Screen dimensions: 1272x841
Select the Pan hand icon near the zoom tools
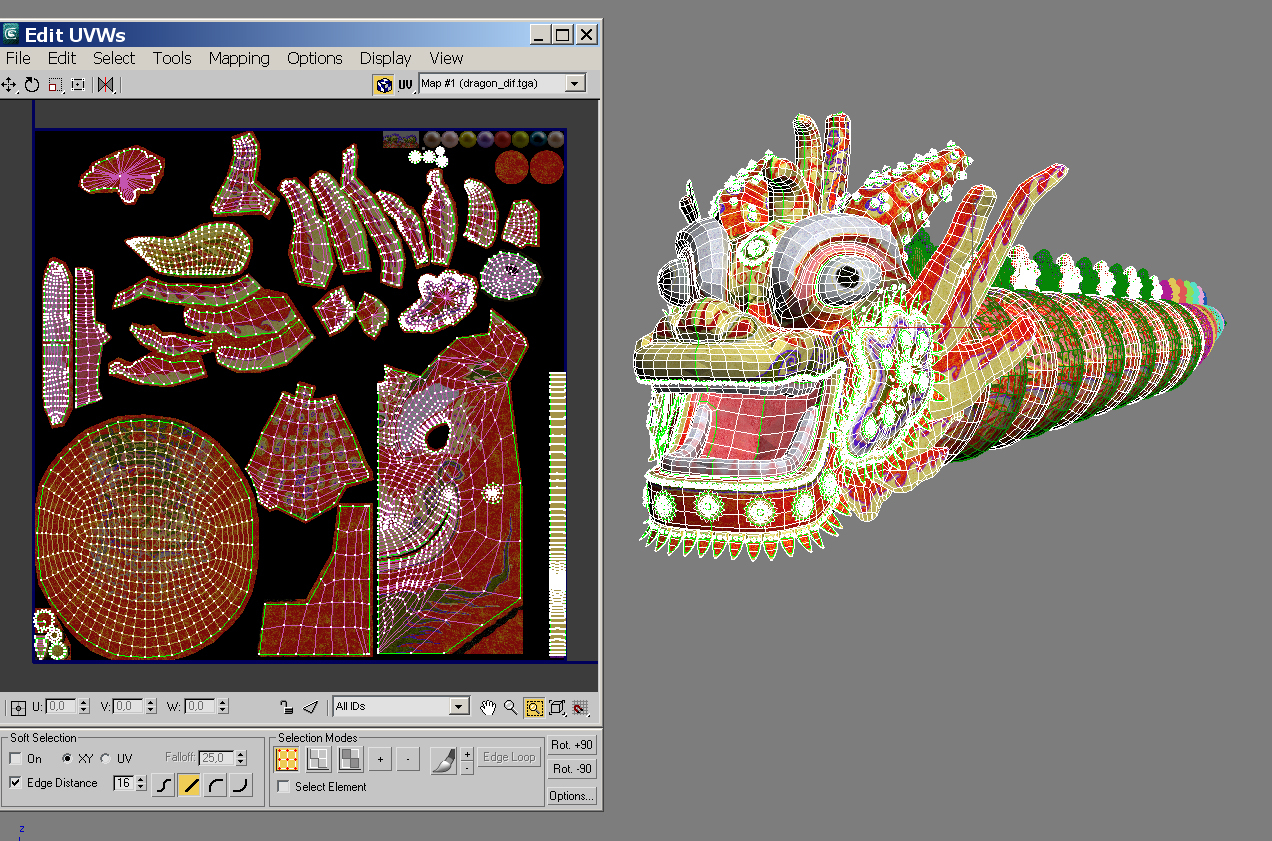click(x=488, y=707)
